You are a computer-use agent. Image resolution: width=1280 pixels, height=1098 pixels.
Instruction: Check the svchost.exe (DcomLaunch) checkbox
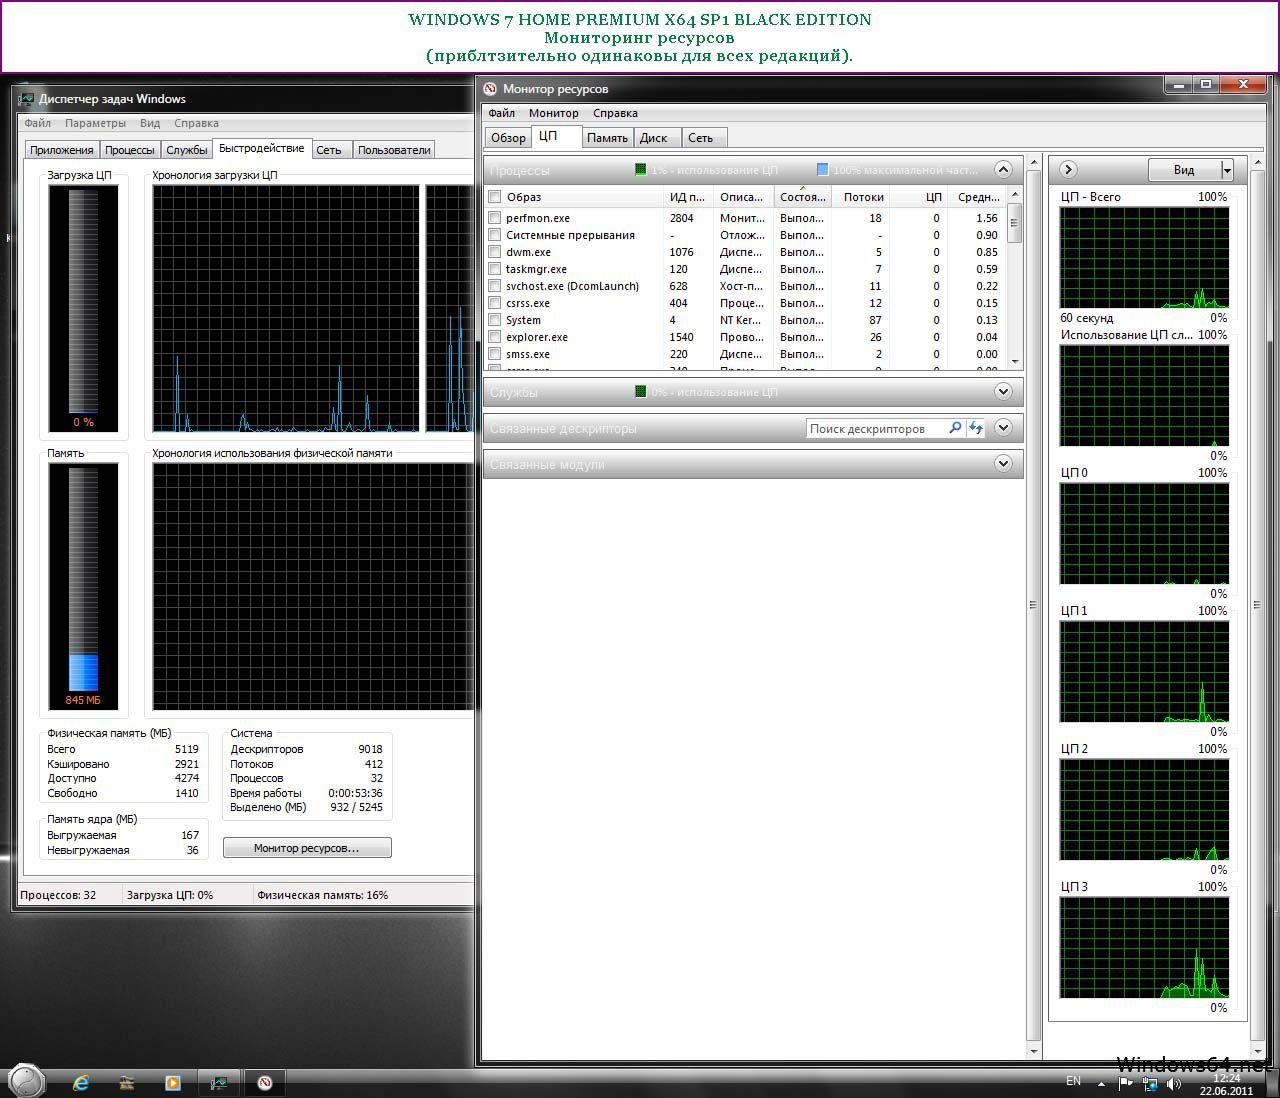[x=494, y=286]
